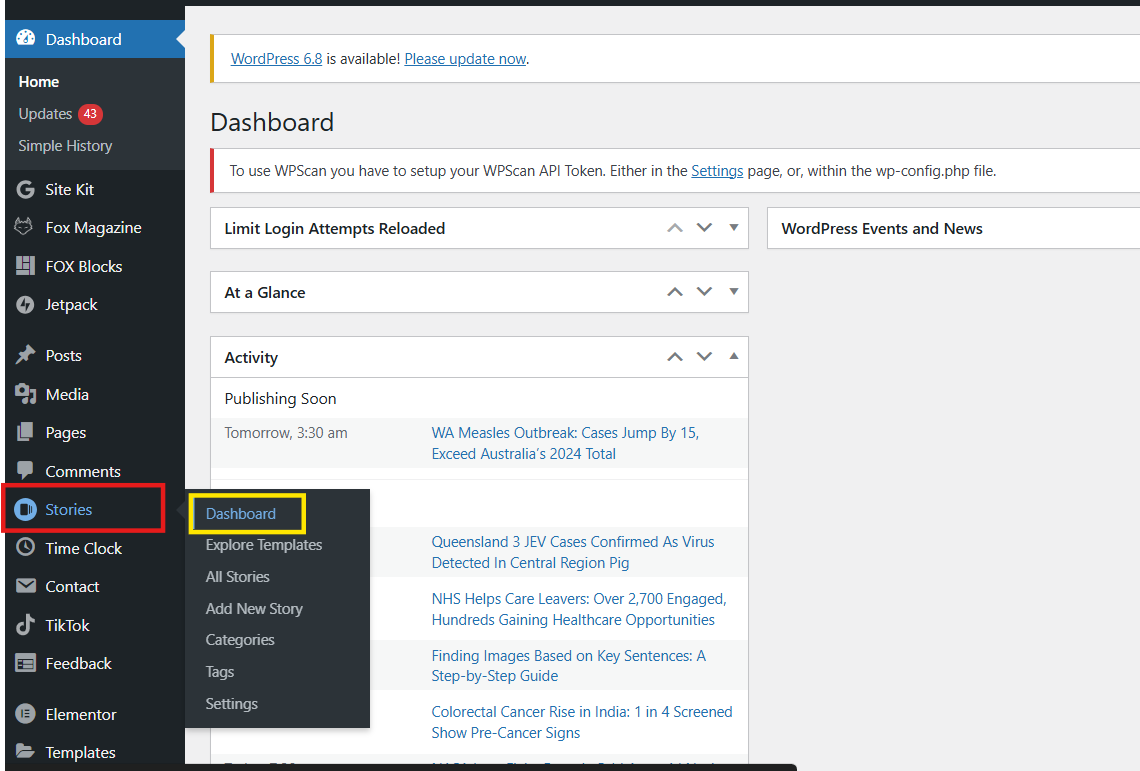Move At a Glance widget up
Screen dimensions: 1140x771
675,292
